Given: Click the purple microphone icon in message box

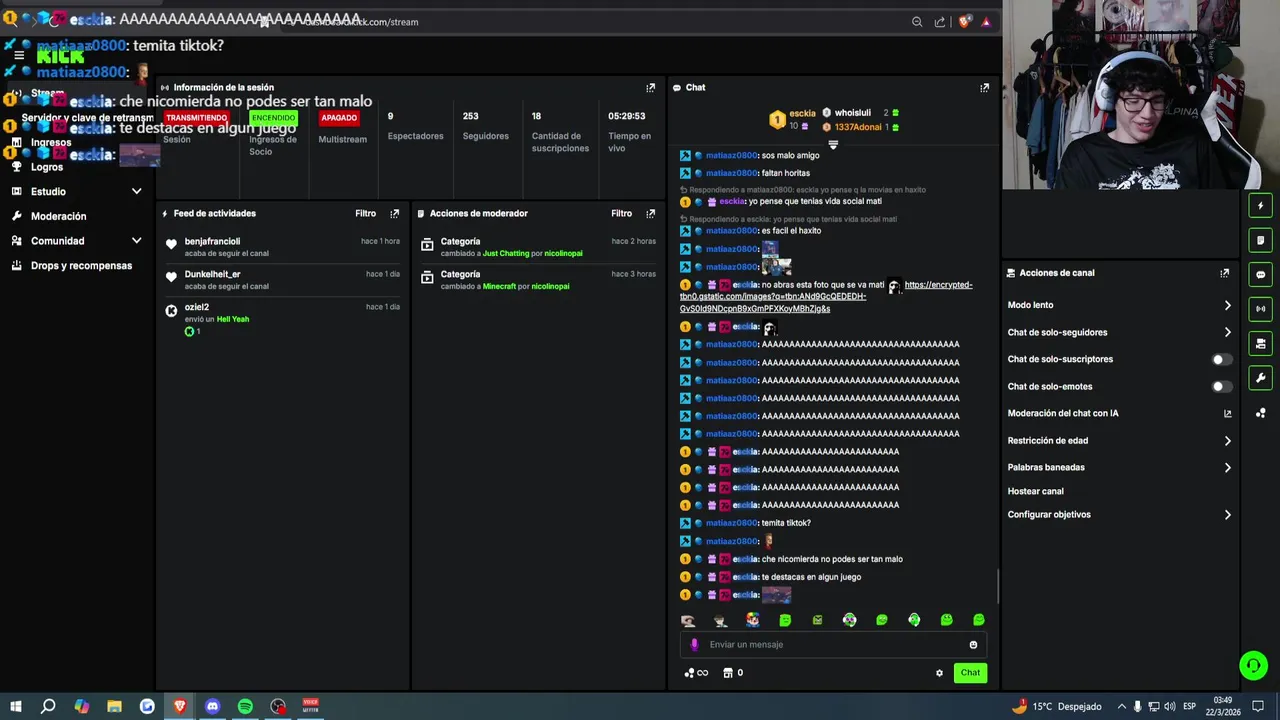Looking at the screenshot, I should click(694, 645).
